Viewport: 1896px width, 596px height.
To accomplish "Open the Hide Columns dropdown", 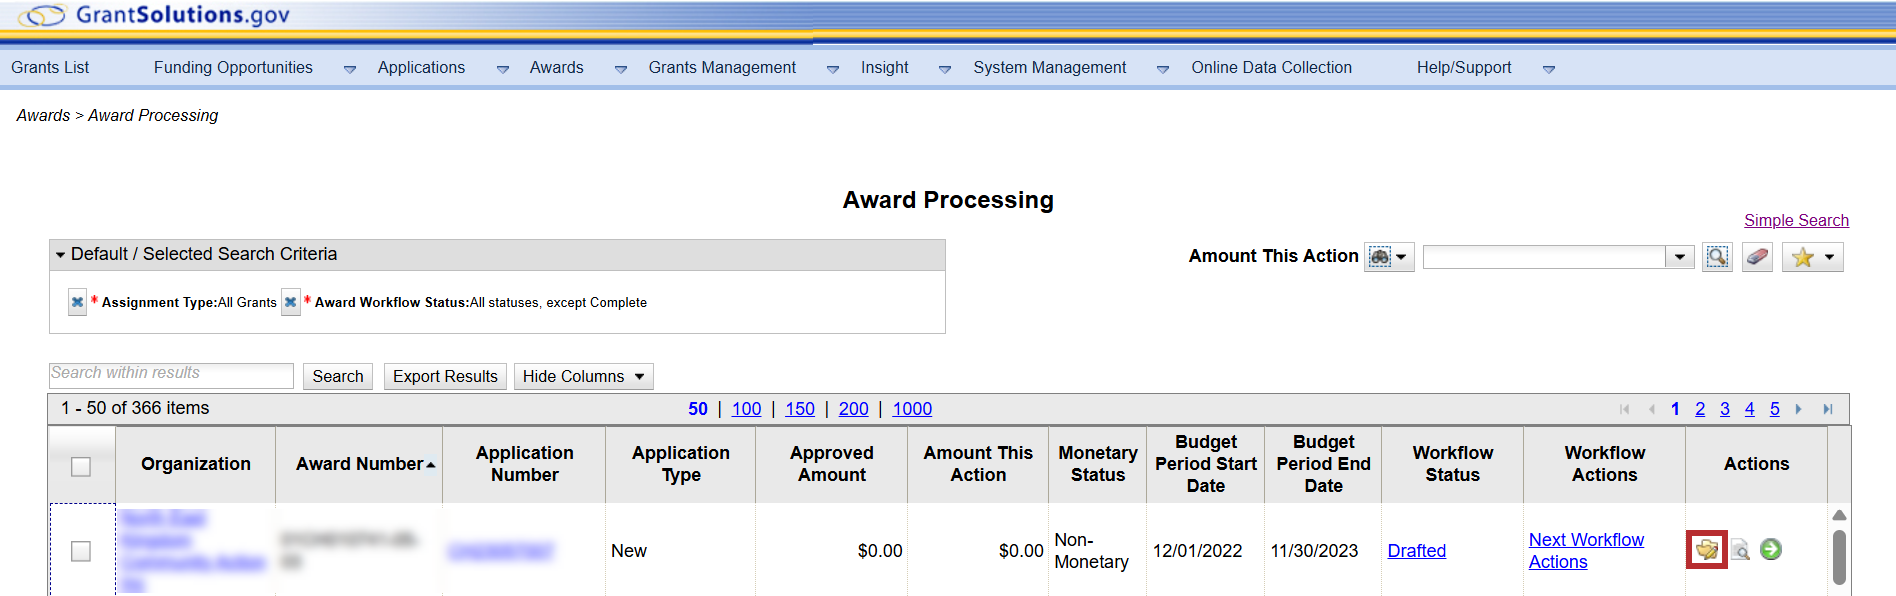I will tap(584, 376).
